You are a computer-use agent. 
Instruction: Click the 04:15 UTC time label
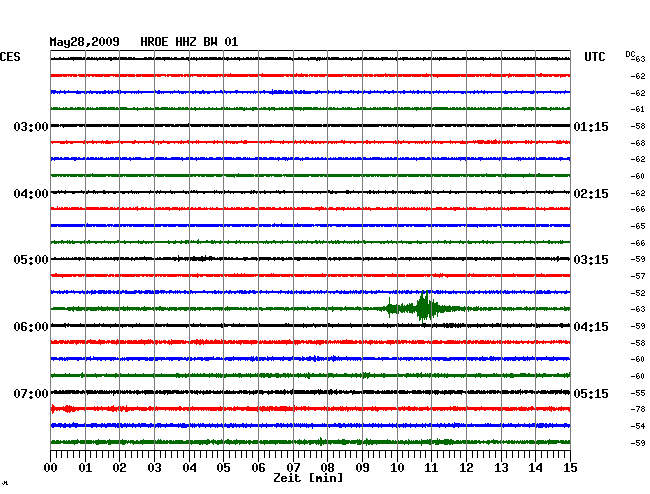[591, 327]
